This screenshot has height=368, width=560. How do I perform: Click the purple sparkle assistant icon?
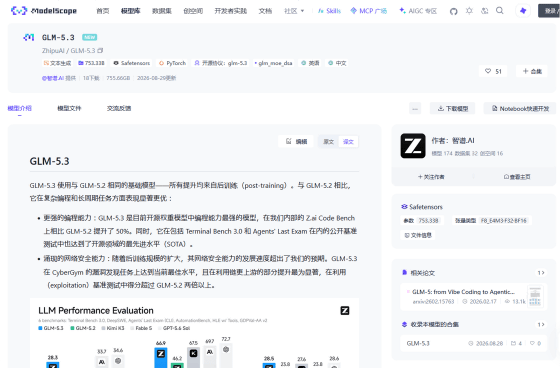point(523,11)
